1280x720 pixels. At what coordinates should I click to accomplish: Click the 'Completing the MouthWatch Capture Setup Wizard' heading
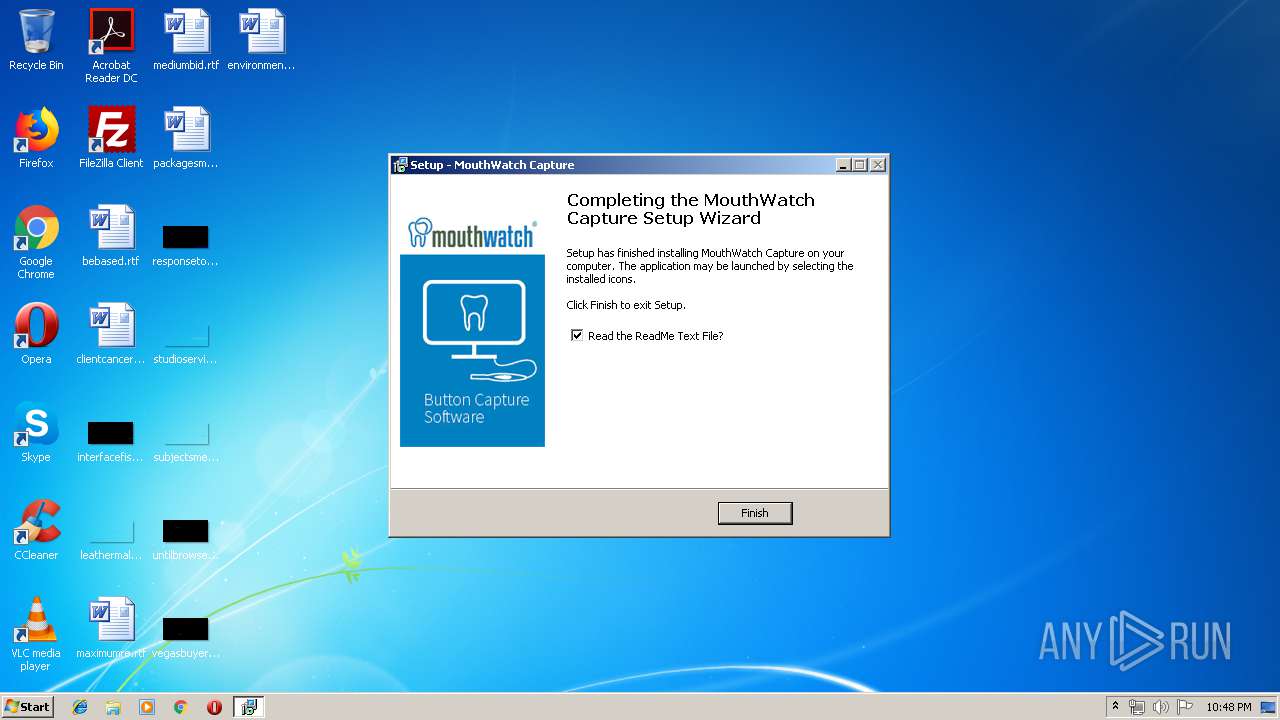[691, 209]
